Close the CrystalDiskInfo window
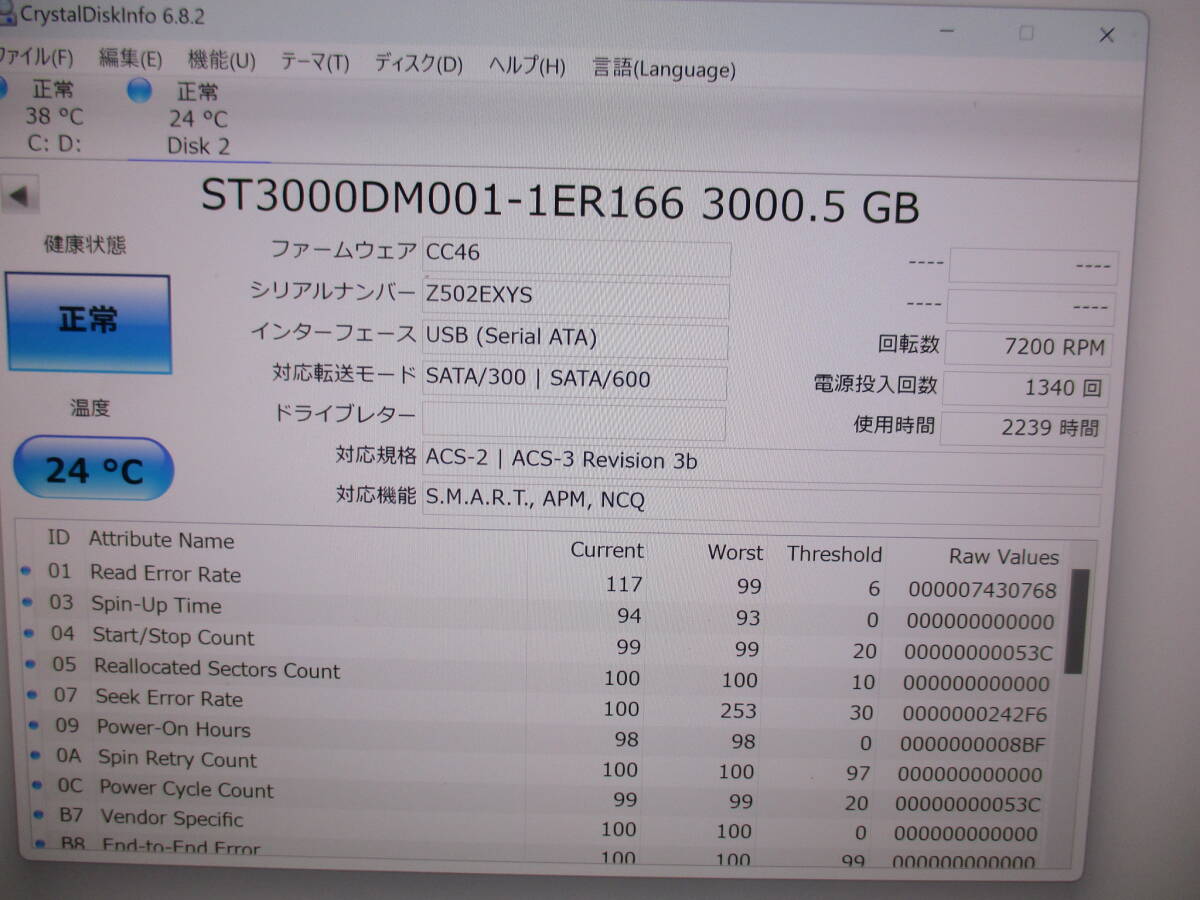 1106,36
